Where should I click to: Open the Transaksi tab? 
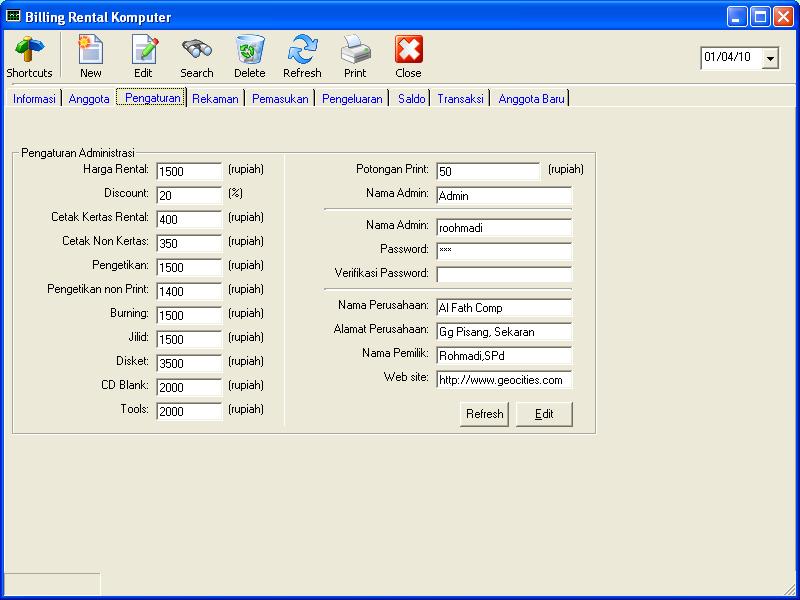460,99
